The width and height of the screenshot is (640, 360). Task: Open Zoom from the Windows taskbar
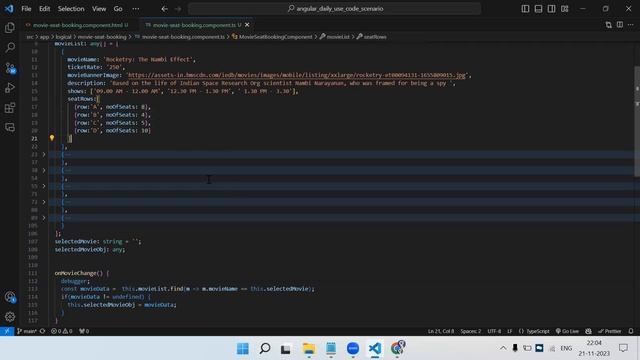pos(353,348)
